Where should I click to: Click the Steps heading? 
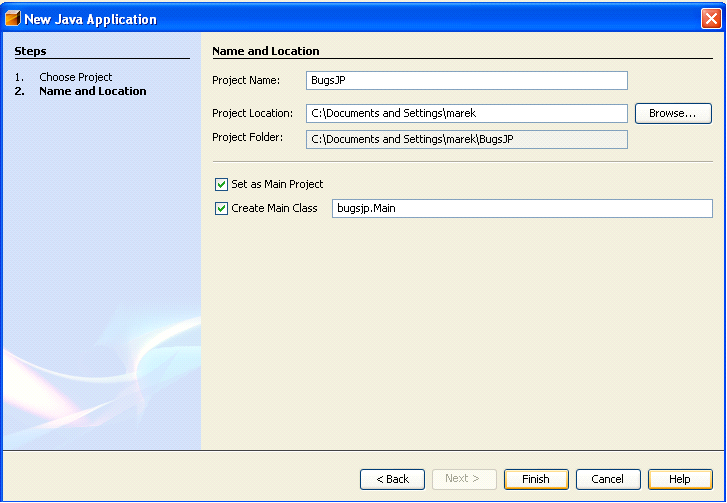pyautogui.click(x=30, y=51)
